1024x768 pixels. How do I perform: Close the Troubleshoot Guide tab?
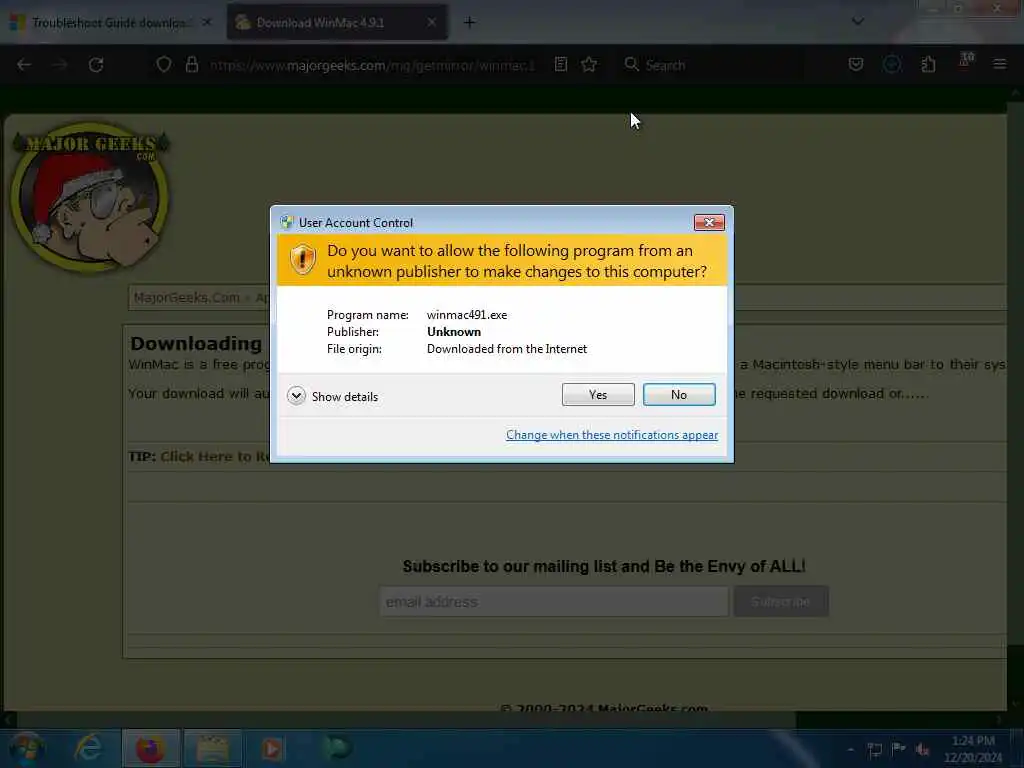coord(206,22)
